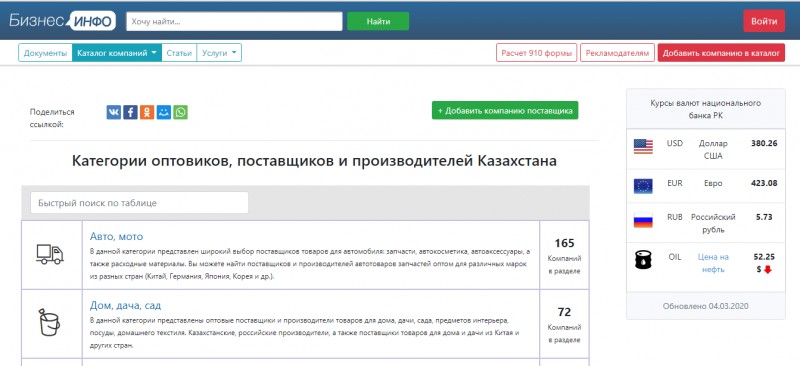Click the truck icon for Авто, мото

pyautogui.click(x=50, y=254)
